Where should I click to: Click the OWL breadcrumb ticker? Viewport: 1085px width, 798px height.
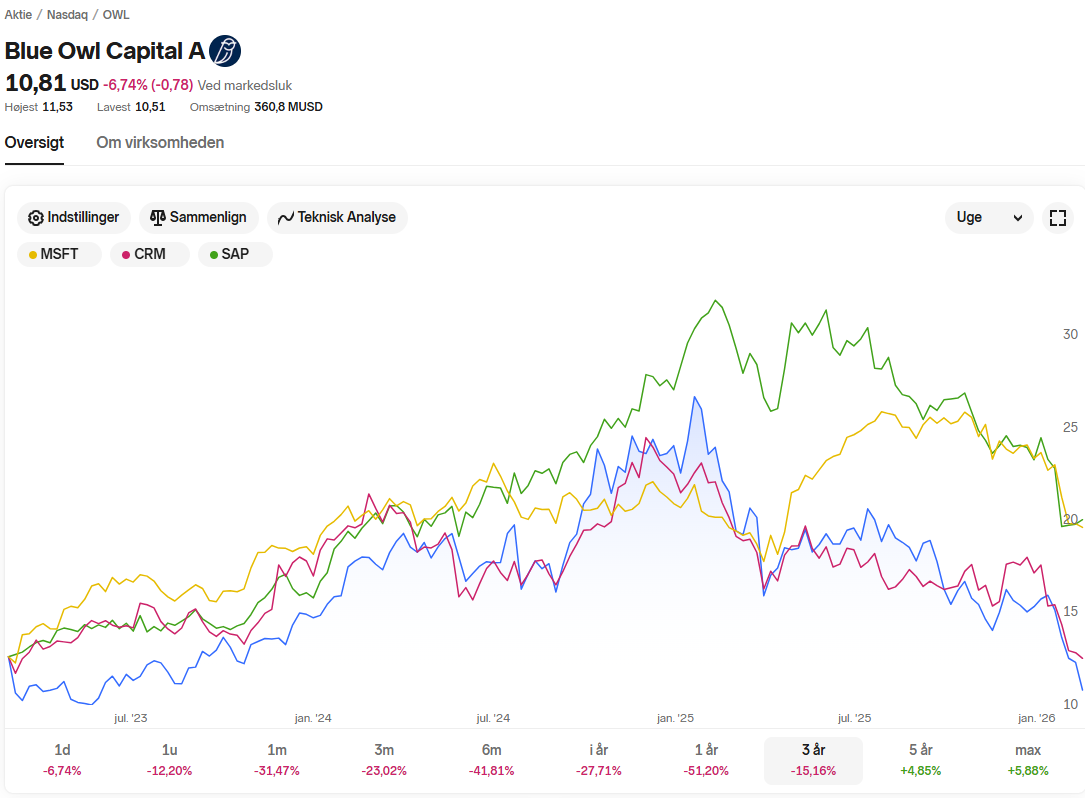[x=116, y=15]
